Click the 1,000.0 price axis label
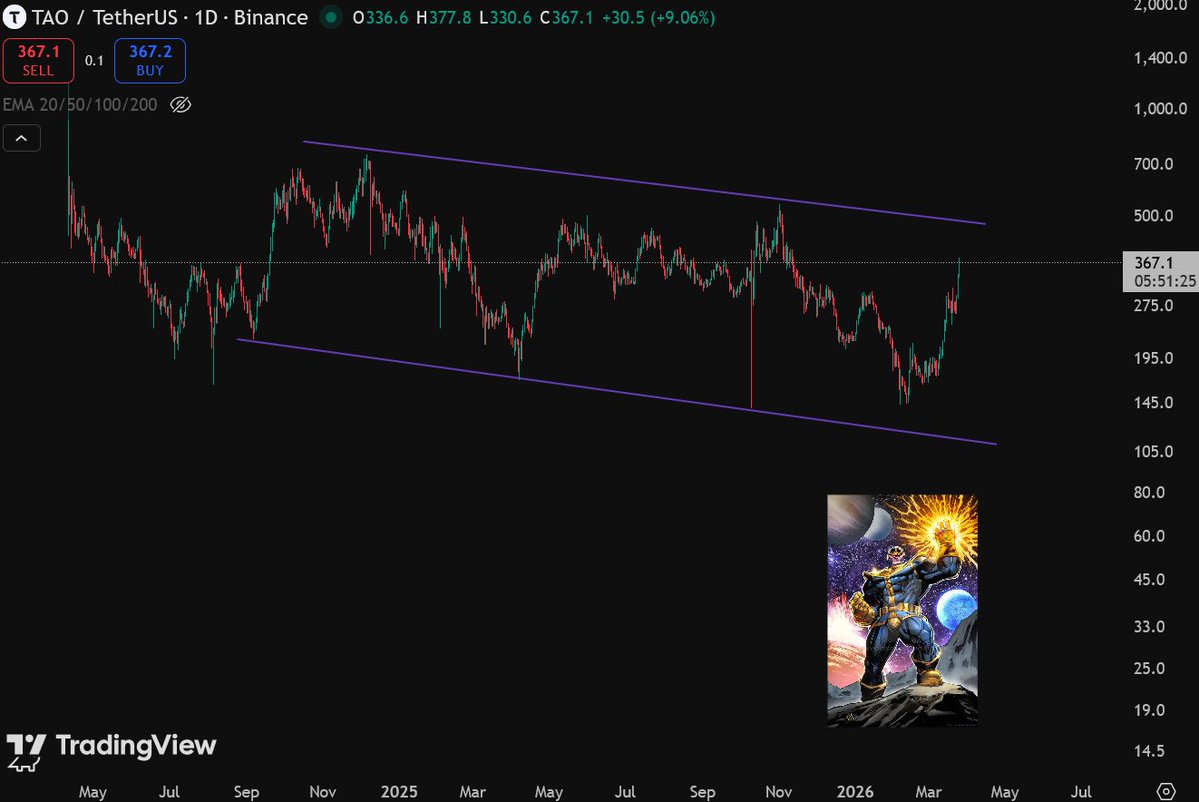 point(1160,109)
